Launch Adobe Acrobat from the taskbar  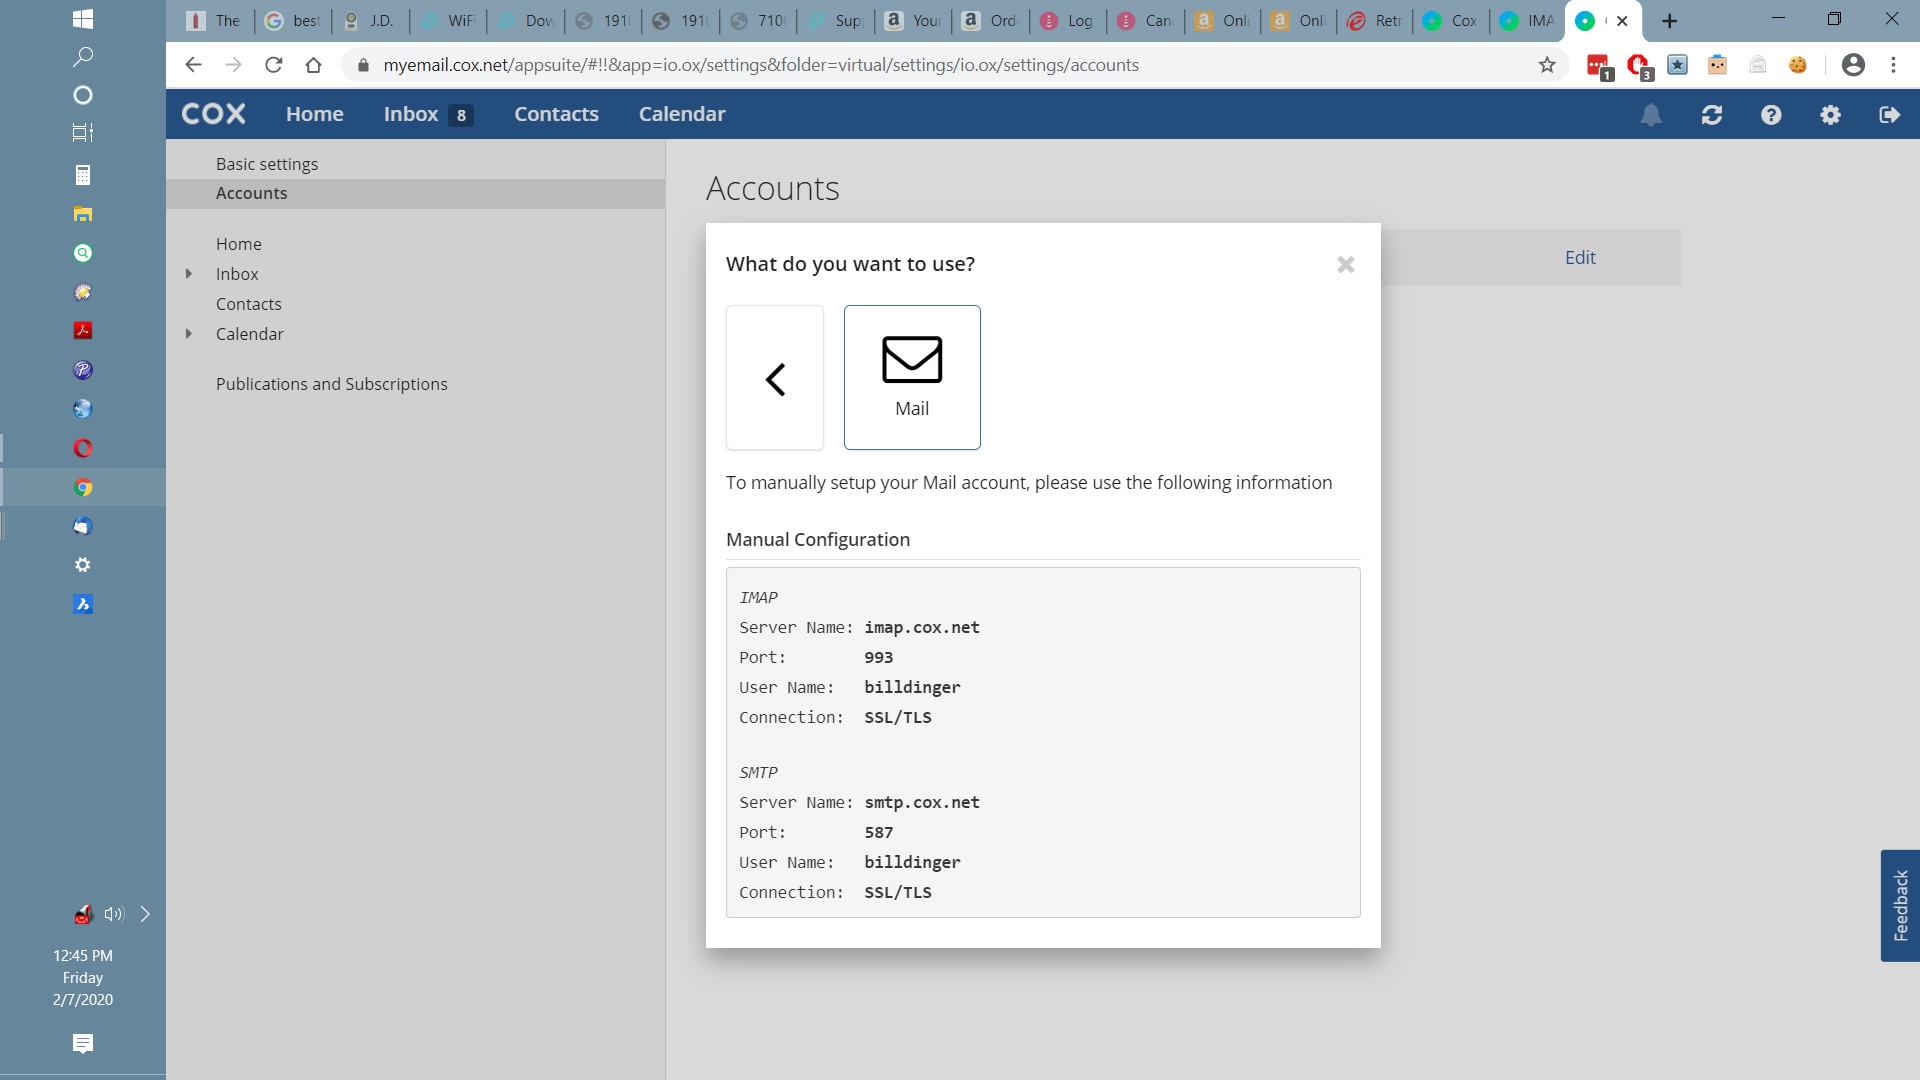[x=83, y=331]
